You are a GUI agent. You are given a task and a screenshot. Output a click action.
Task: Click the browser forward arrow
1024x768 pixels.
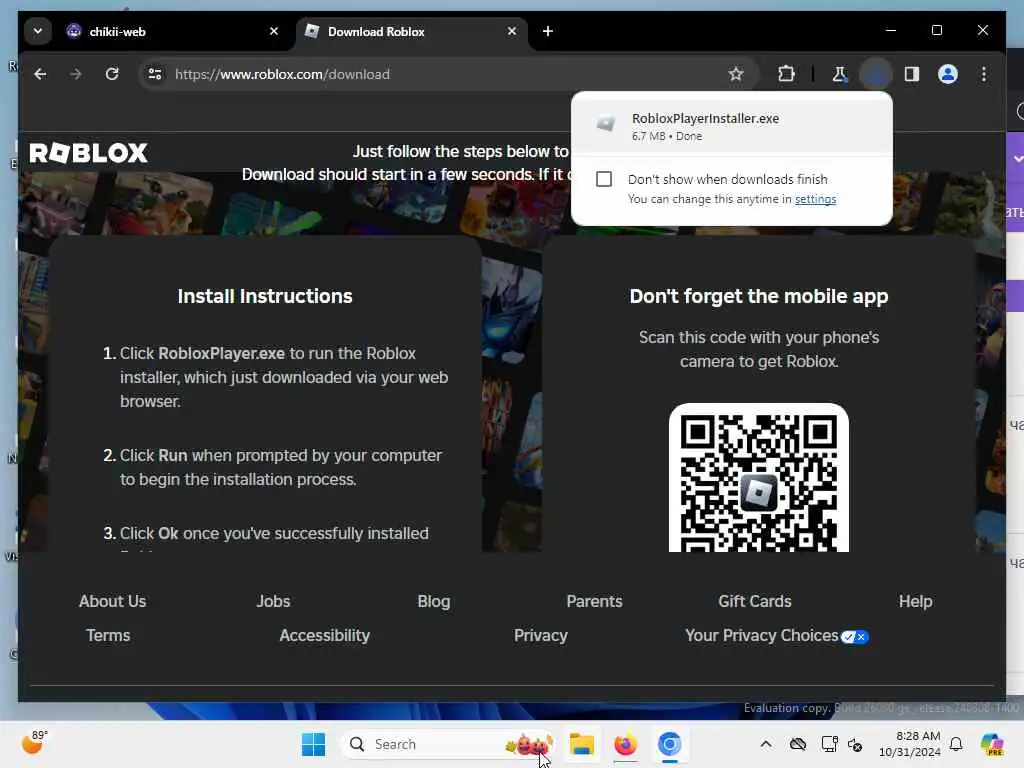[76, 74]
